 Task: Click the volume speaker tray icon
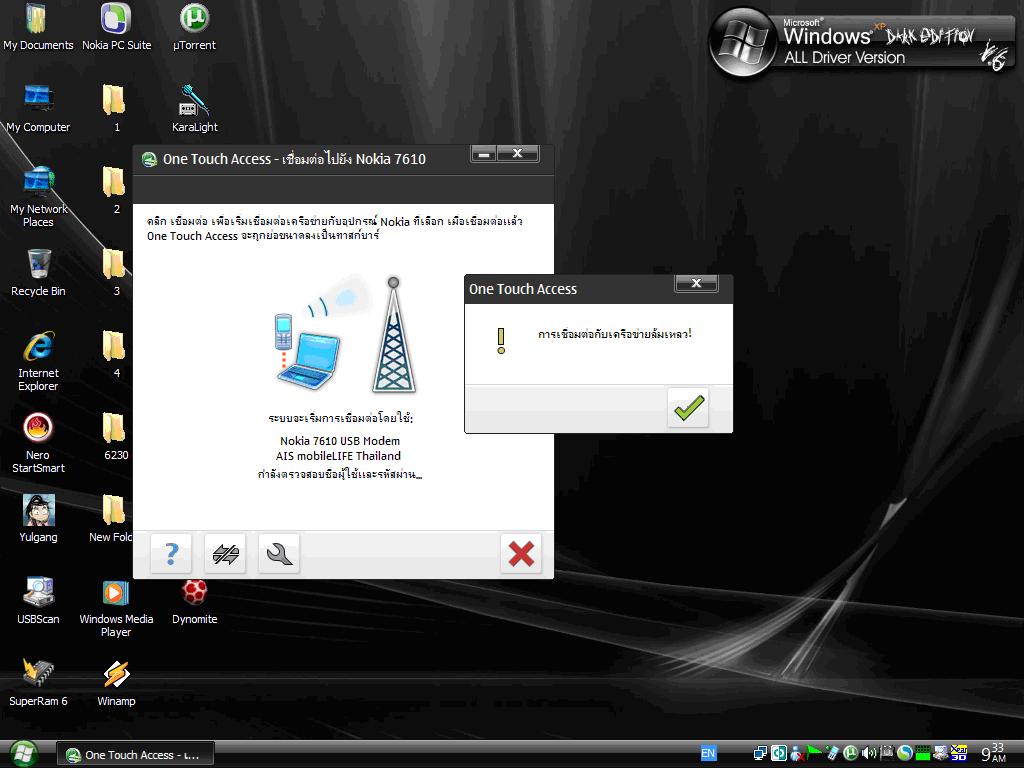pos(869,754)
